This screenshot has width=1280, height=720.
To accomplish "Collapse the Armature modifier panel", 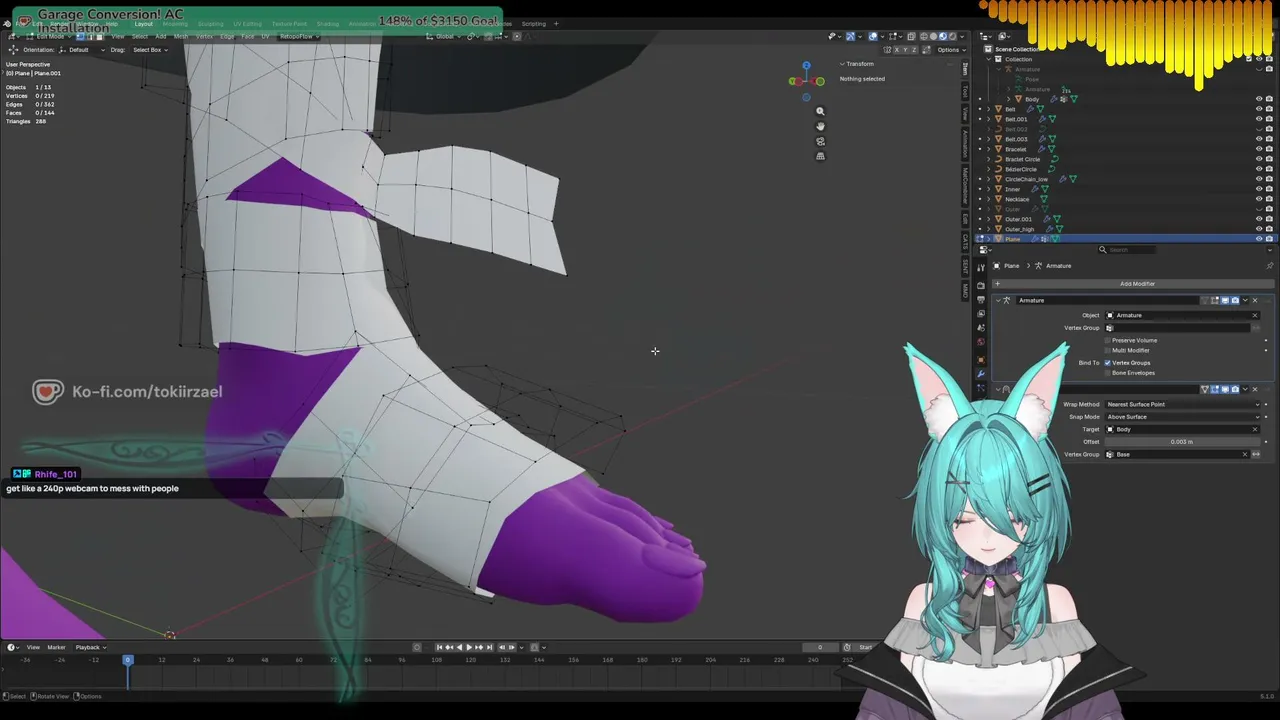I will tap(998, 300).
